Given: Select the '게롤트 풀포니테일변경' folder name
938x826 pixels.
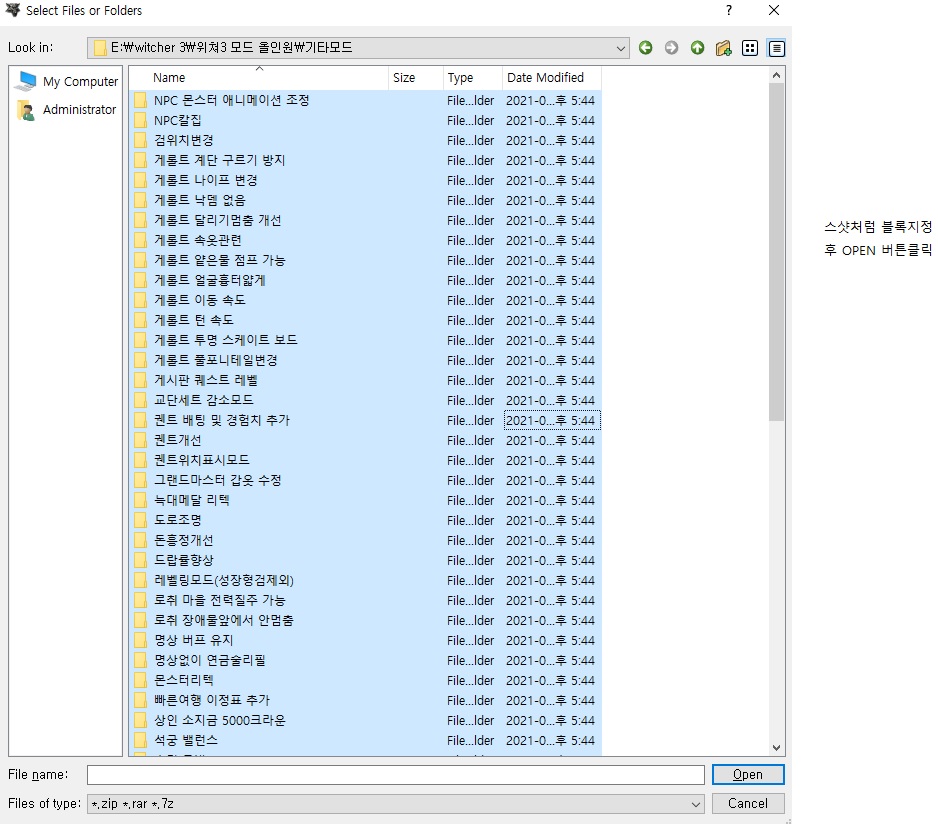Looking at the screenshot, I should 215,360.
